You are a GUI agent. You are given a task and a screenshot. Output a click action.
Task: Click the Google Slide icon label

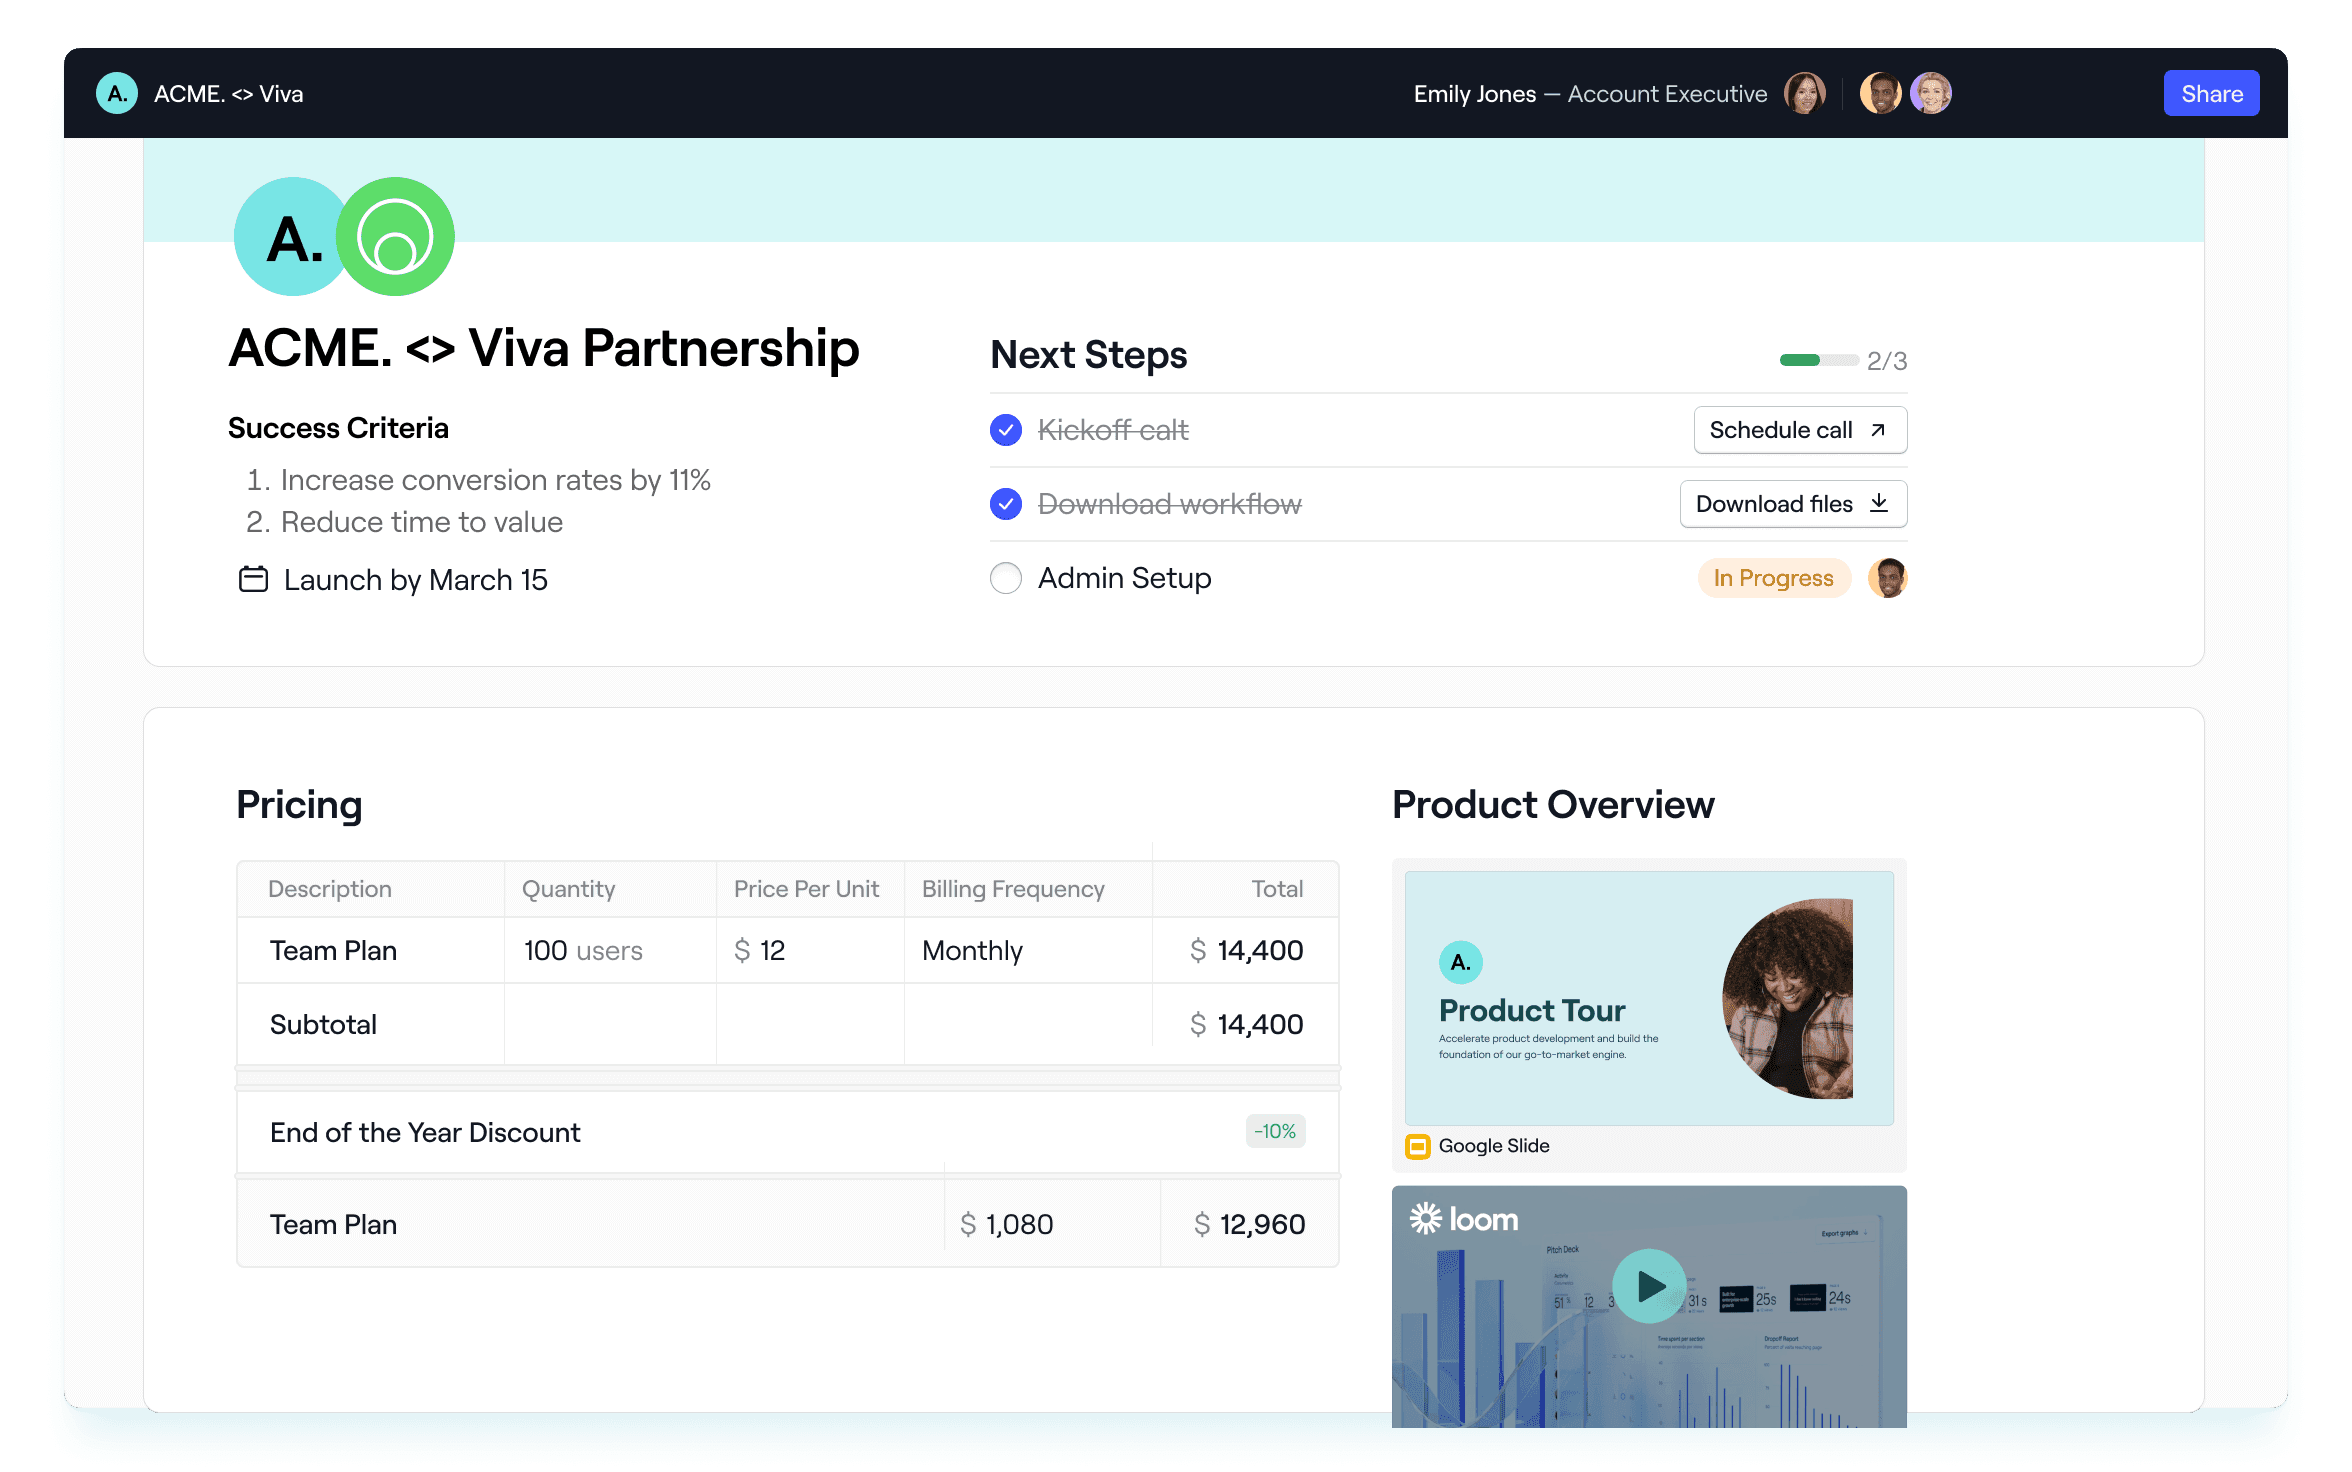tap(1418, 1146)
